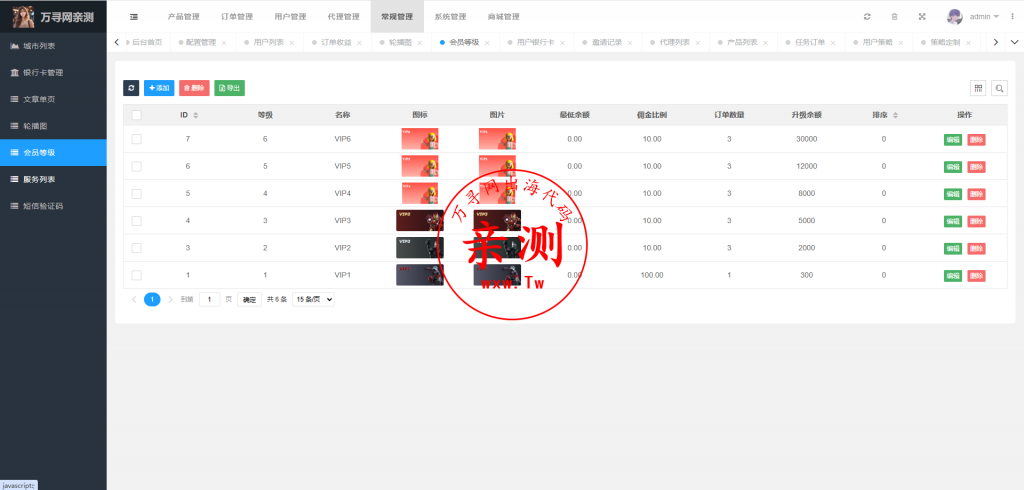Click the blue 添加 add button
1024x490 pixels.
[x=159, y=88]
